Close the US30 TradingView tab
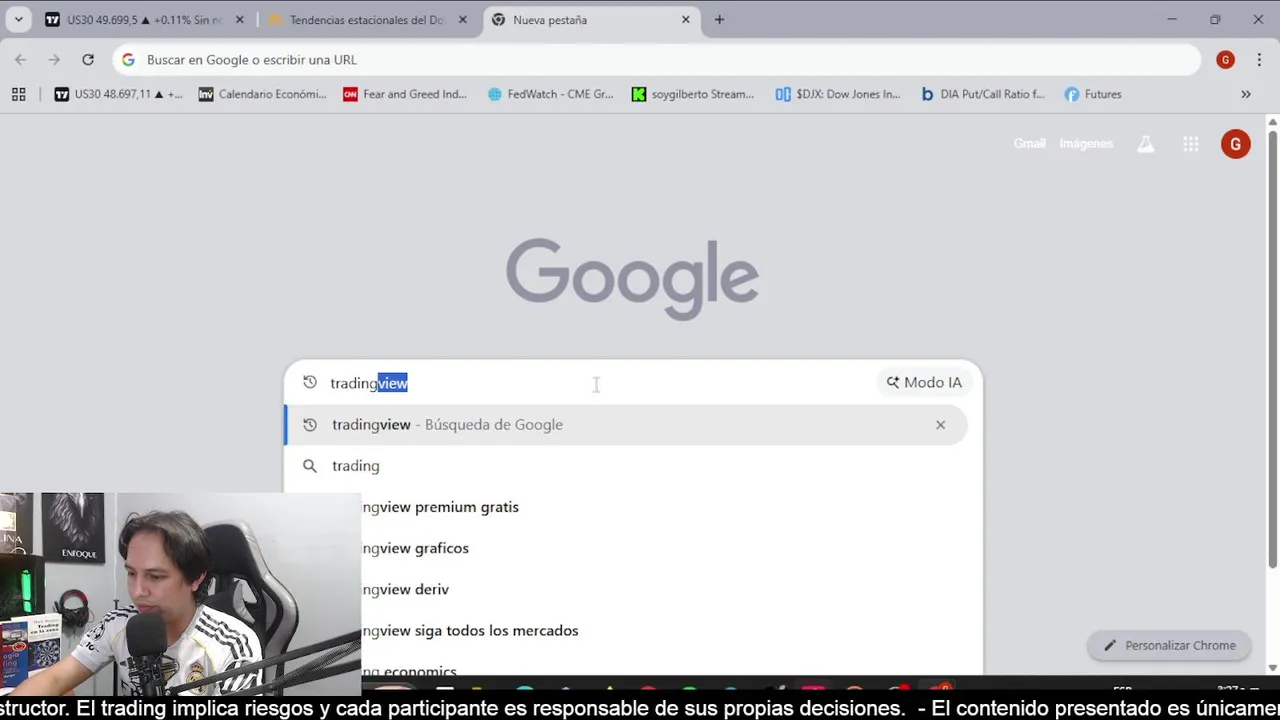Screen dimensions: 1280x720 point(239,19)
